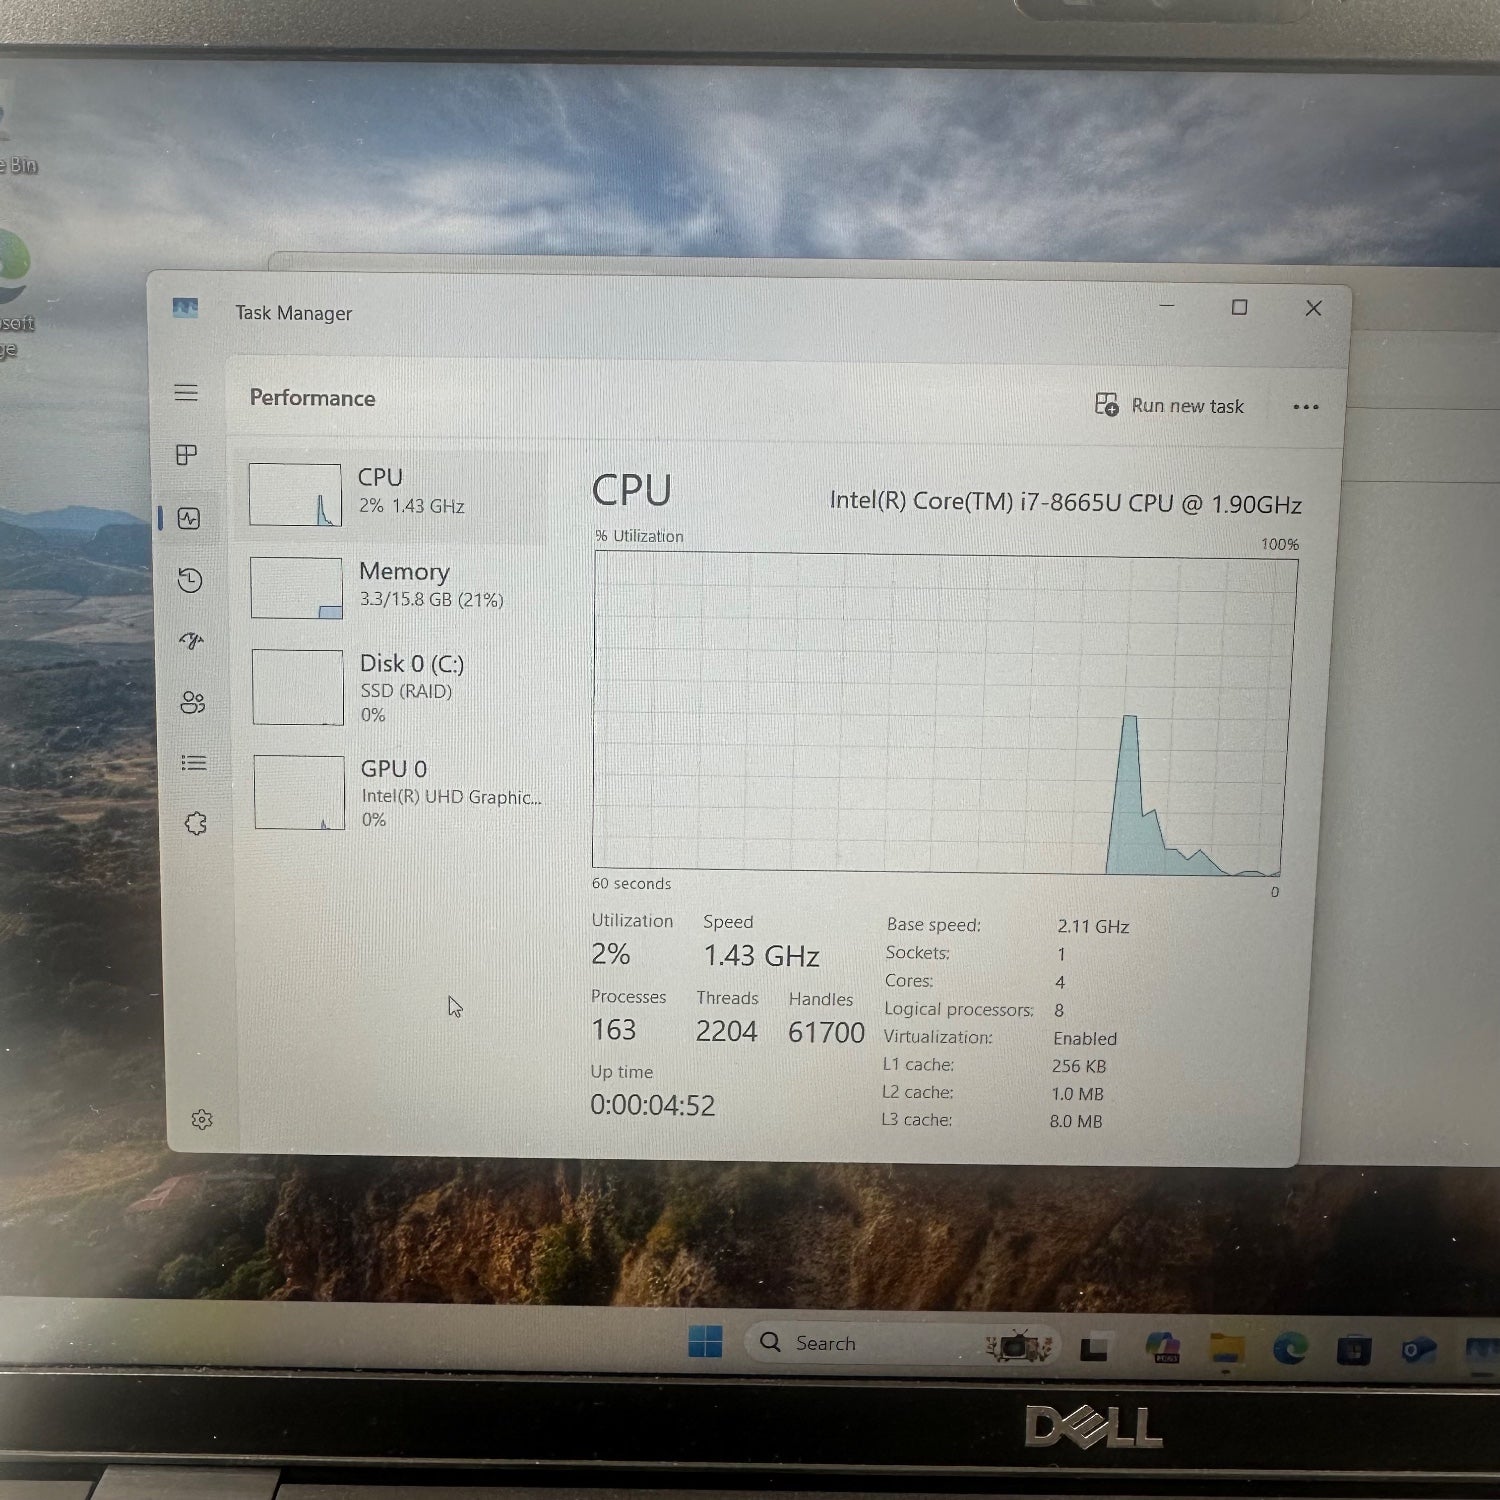Open Task Manager settings gear
The image size is (1500, 1500).
click(x=202, y=1119)
